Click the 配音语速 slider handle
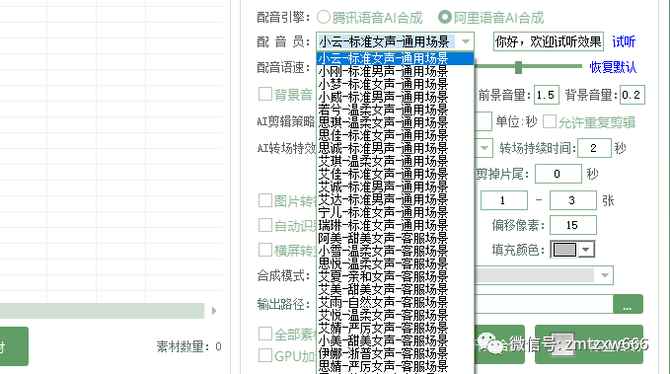 (x=518, y=67)
